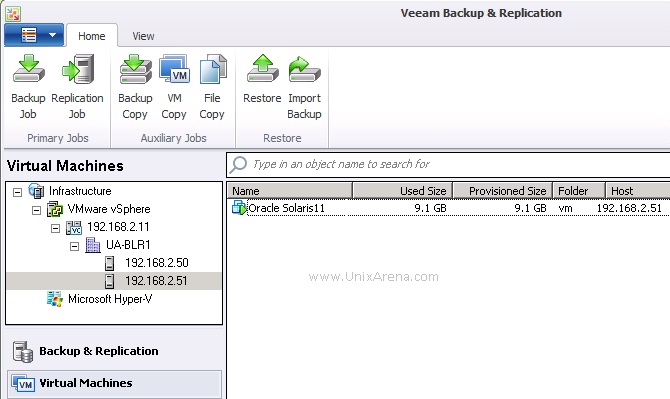Screen dimensions: 670x399
Task: Click the Veeam title bar application icon
Action: click(x=13, y=13)
